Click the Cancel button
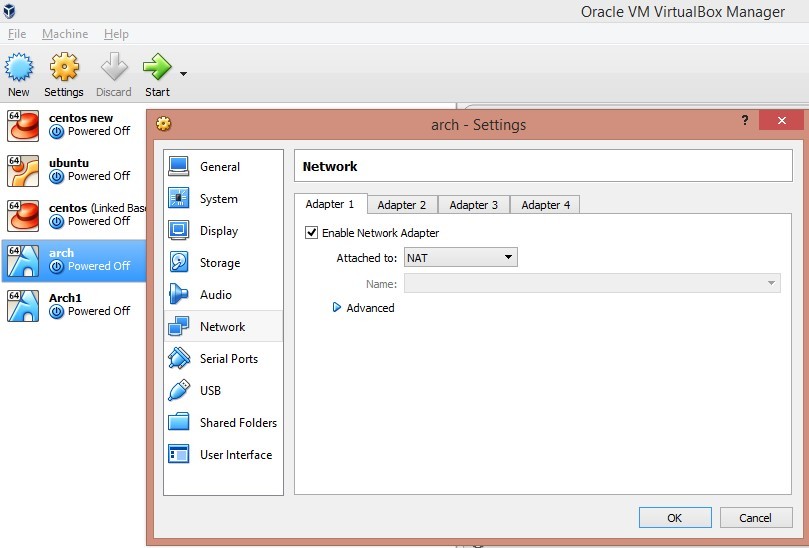 click(756, 518)
